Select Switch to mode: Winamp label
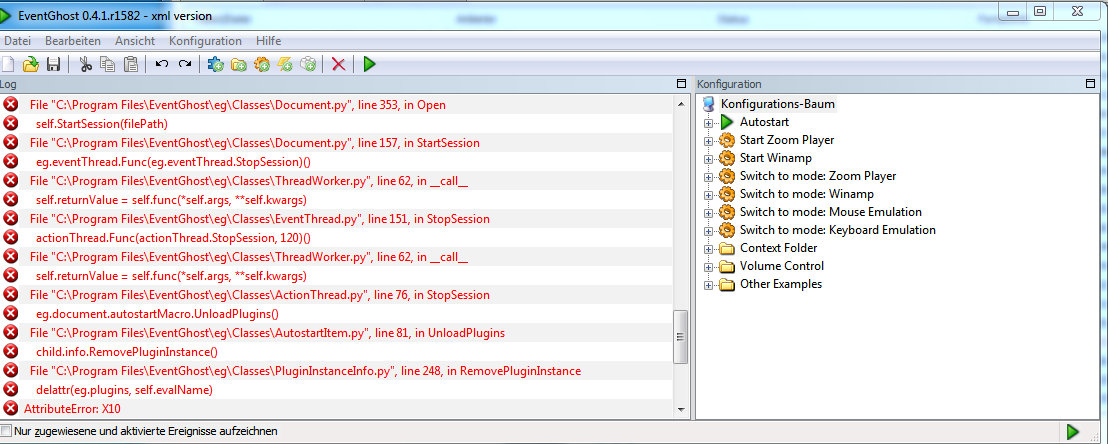Image resolution: width=1108 pixels, height=444 pixels. (x=807, y=194)
